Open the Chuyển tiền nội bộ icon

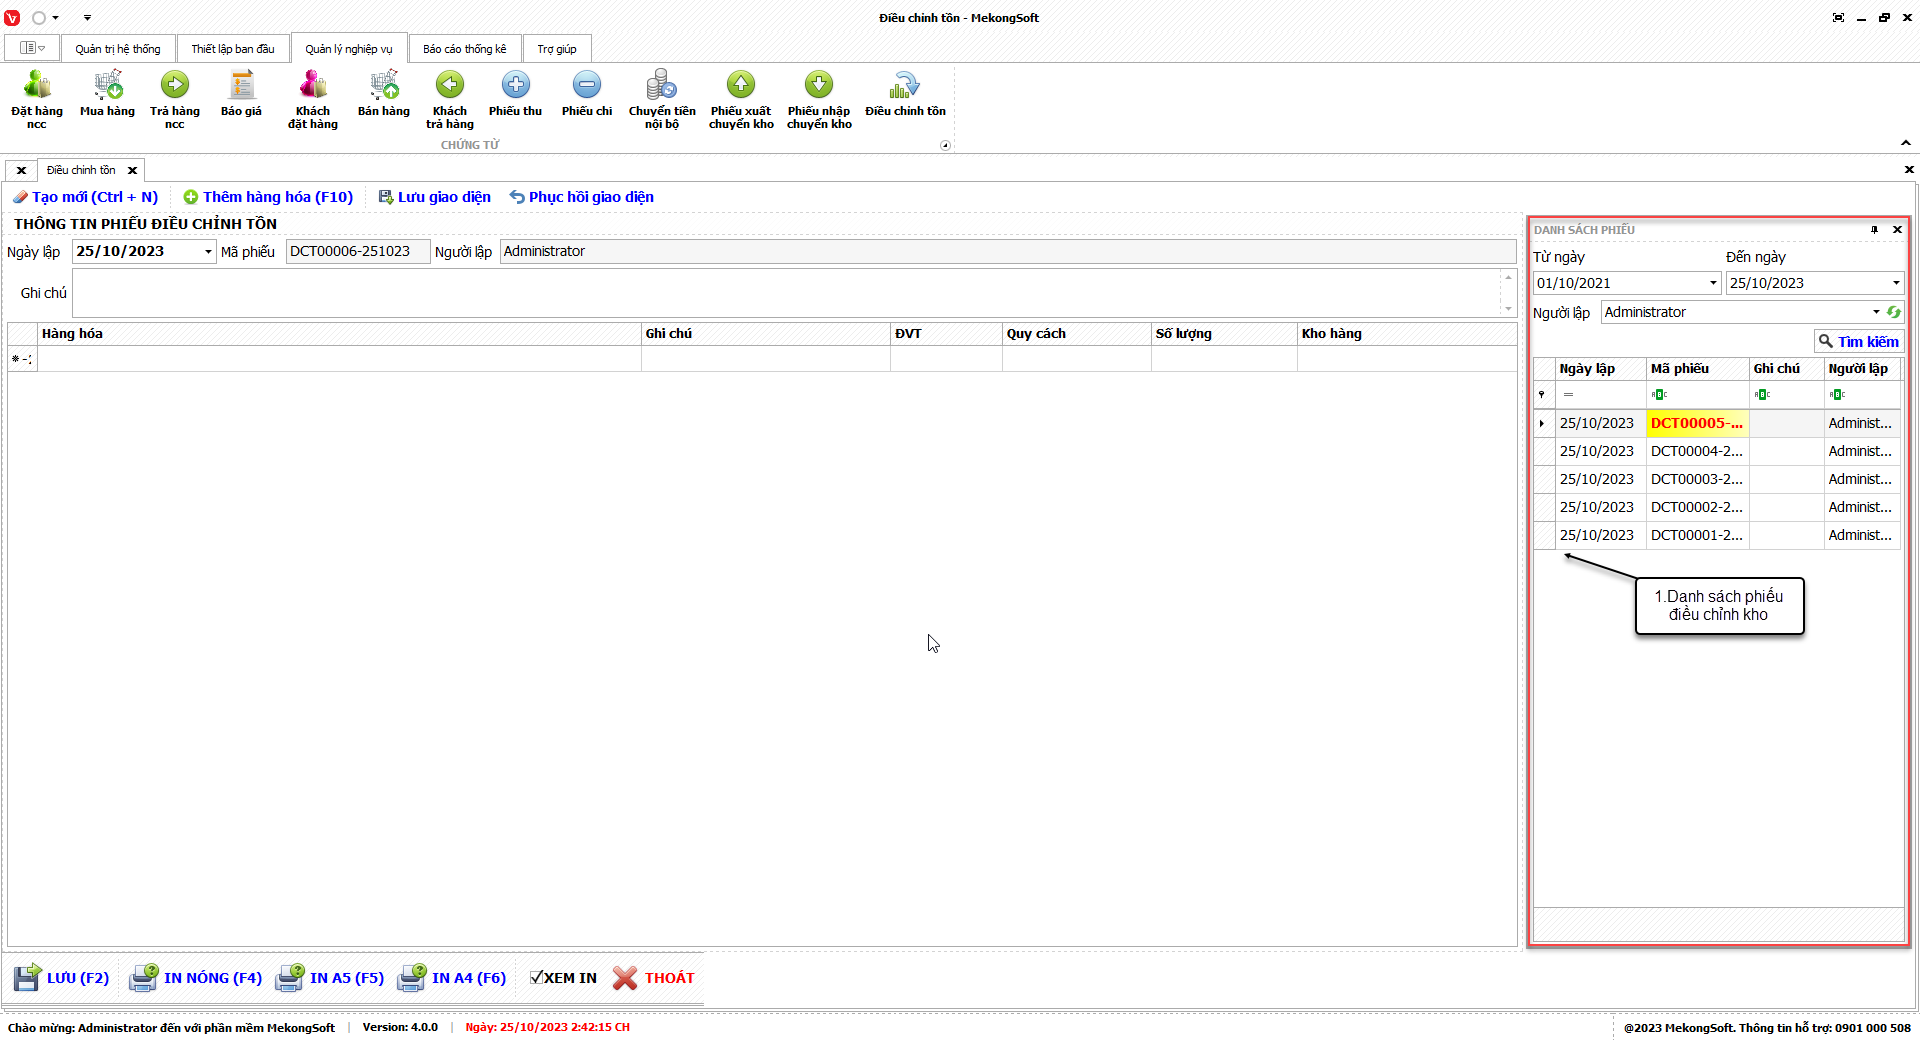662,100
